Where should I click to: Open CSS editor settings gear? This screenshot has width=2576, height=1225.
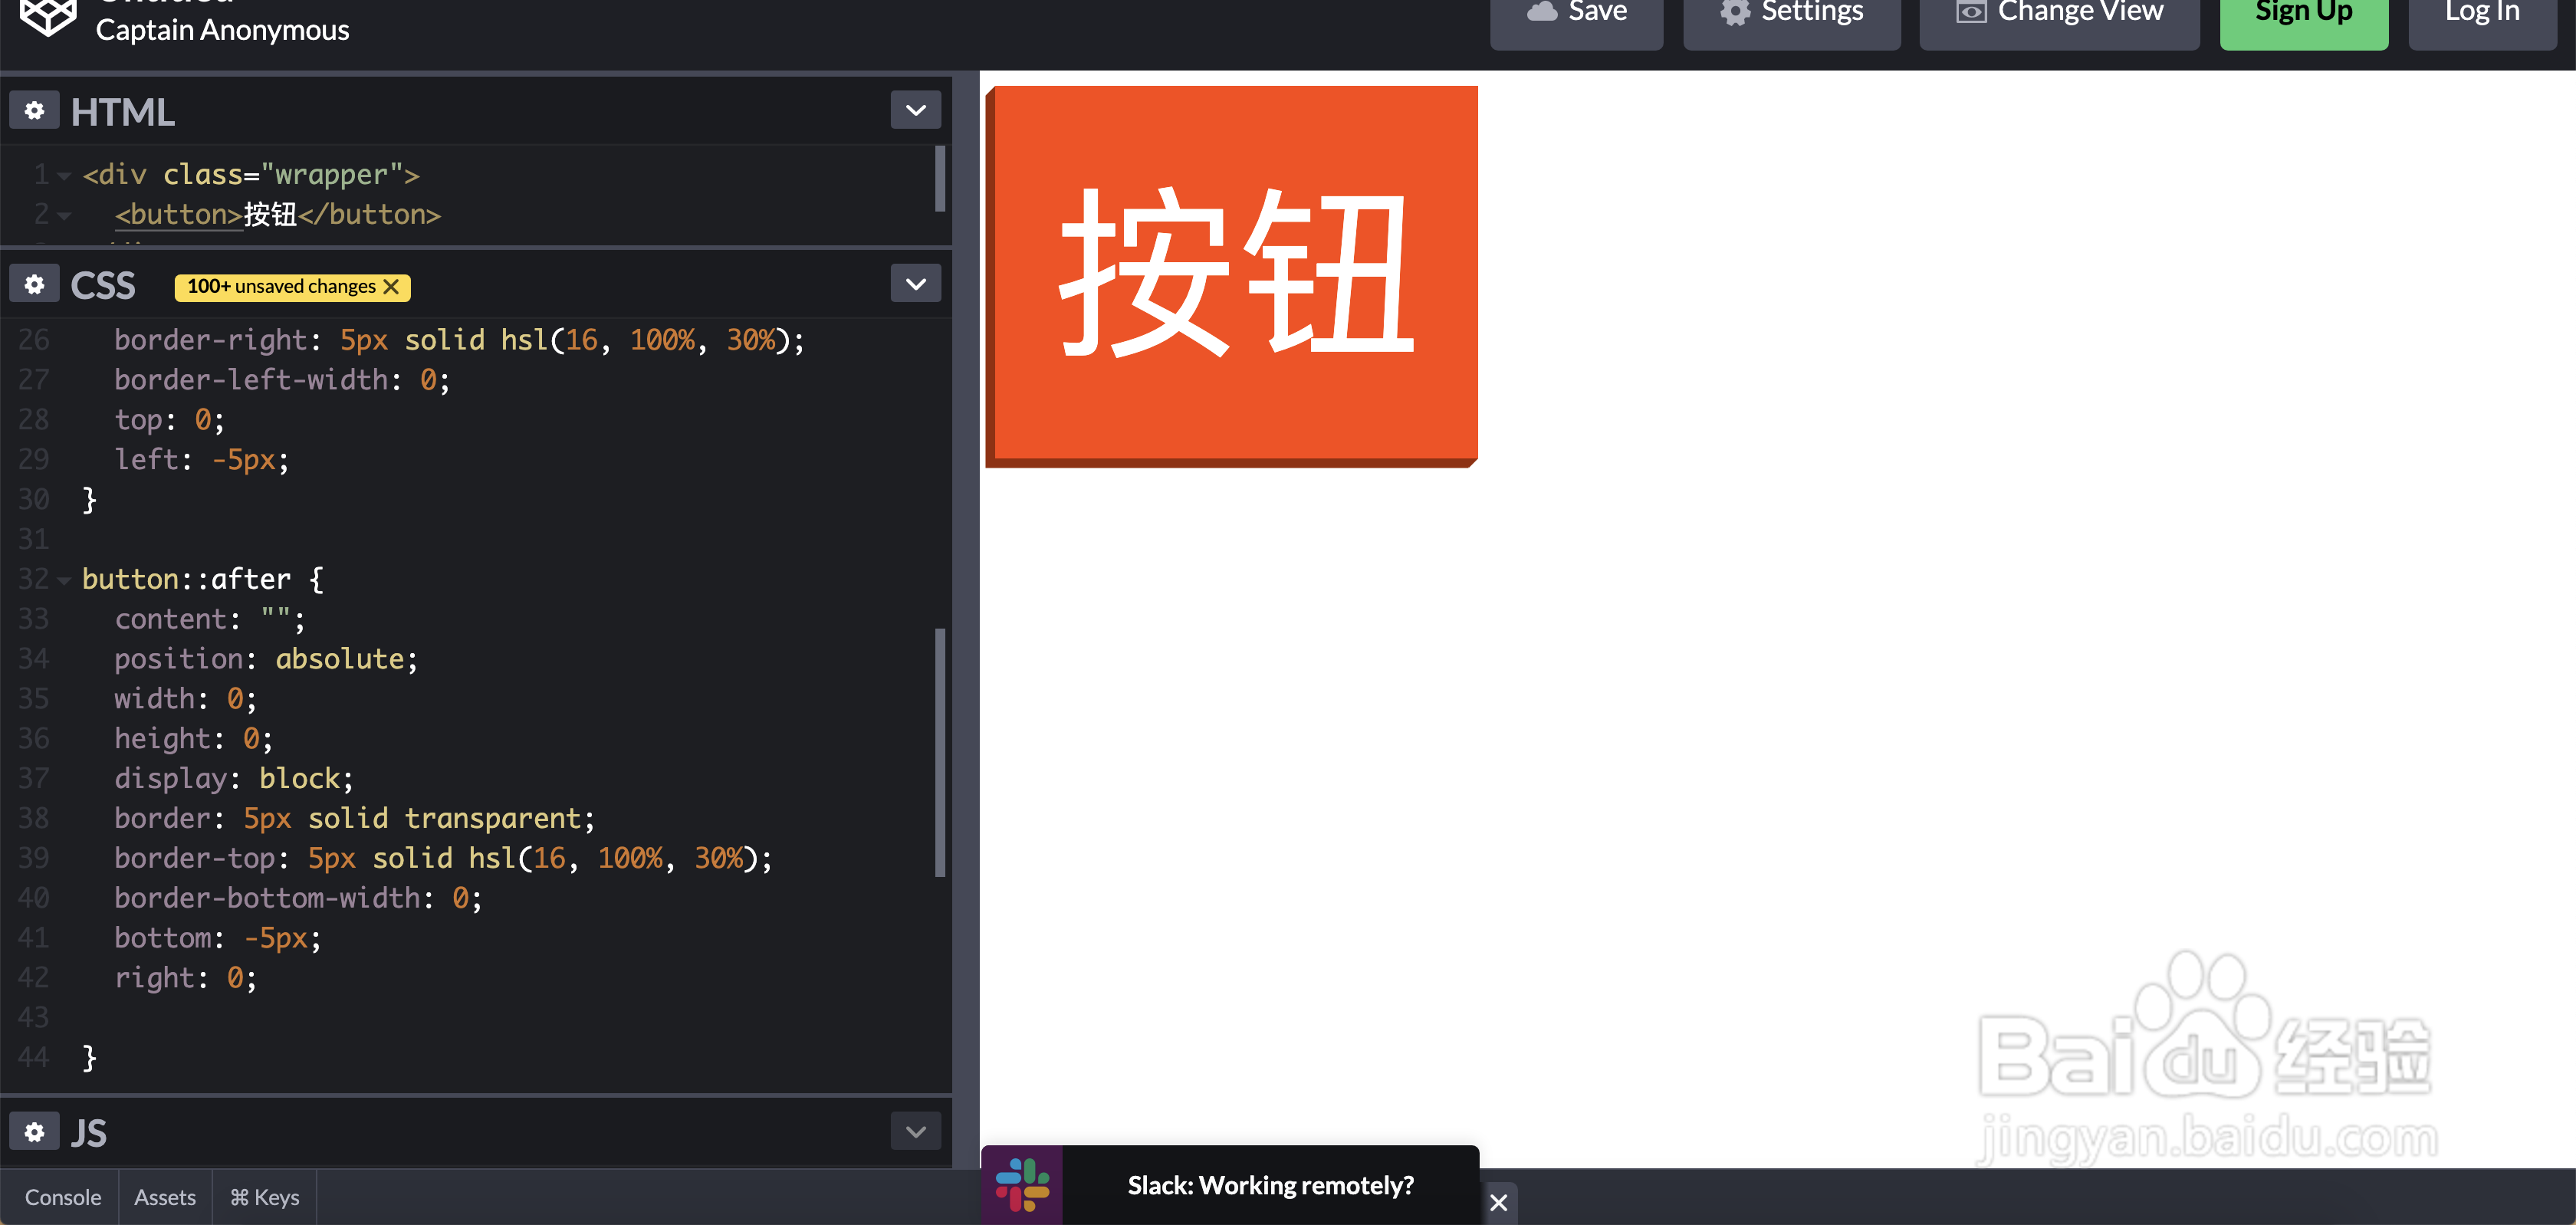point(34,285)
